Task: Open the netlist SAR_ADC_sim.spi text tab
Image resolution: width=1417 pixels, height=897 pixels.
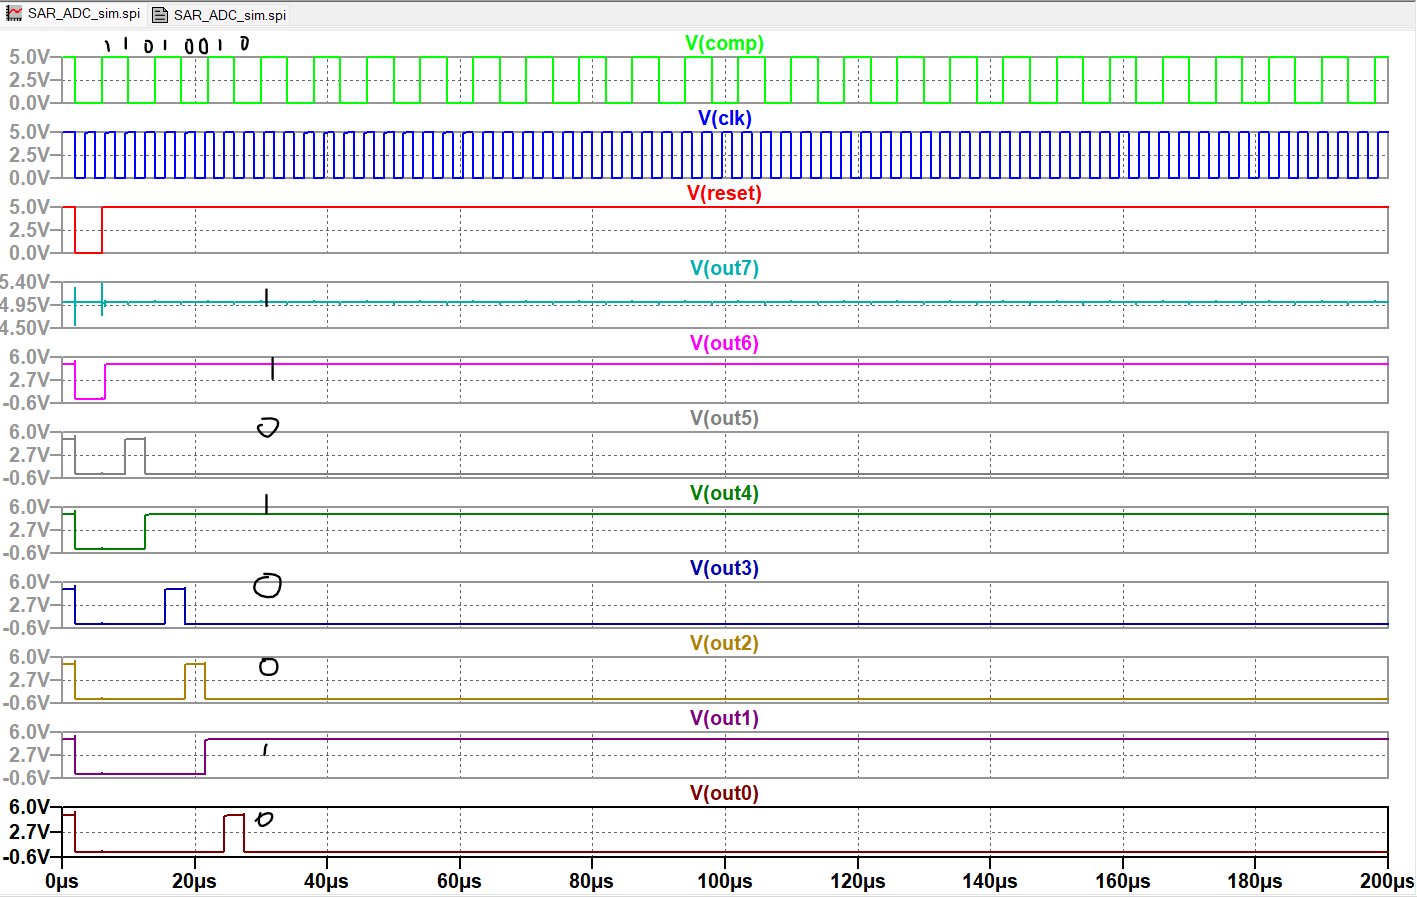Action: (229, 15)
